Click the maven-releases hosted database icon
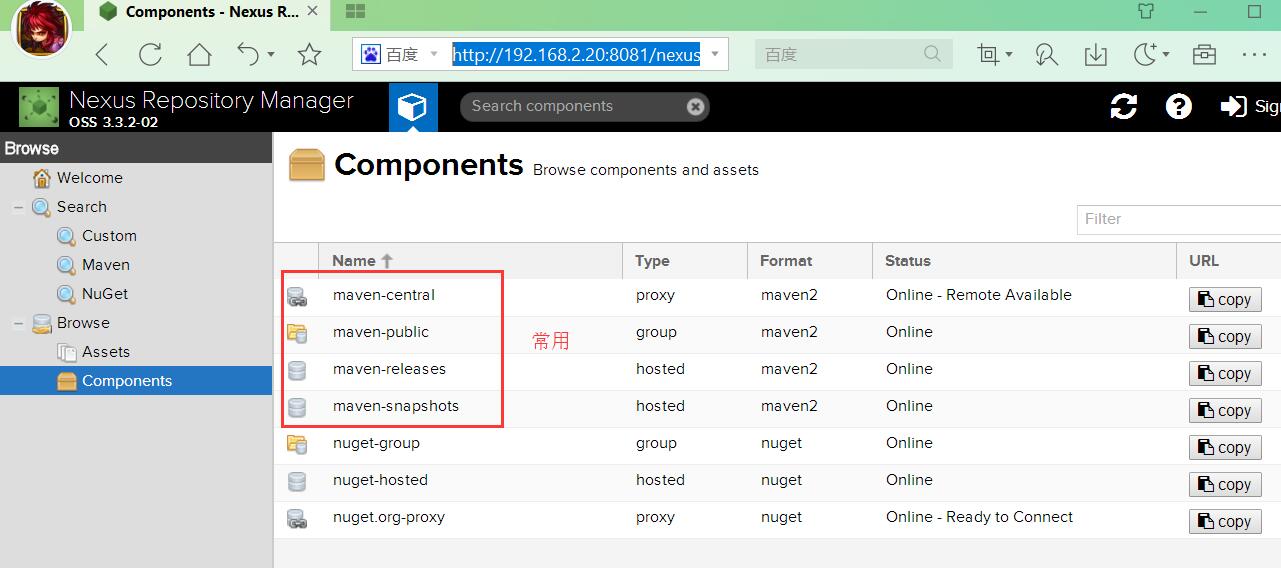Image resolution: width=1281 pixels, height=568 pixels. point(296,370)
